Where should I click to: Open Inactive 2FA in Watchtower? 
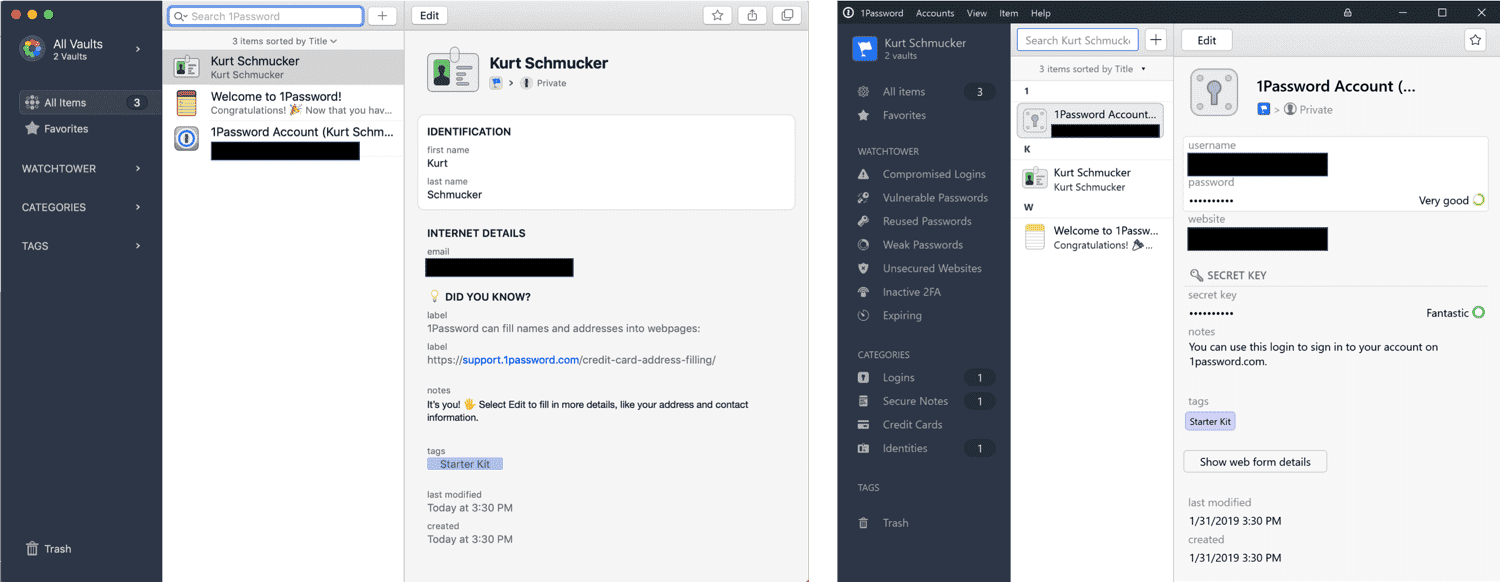point(899,292)
